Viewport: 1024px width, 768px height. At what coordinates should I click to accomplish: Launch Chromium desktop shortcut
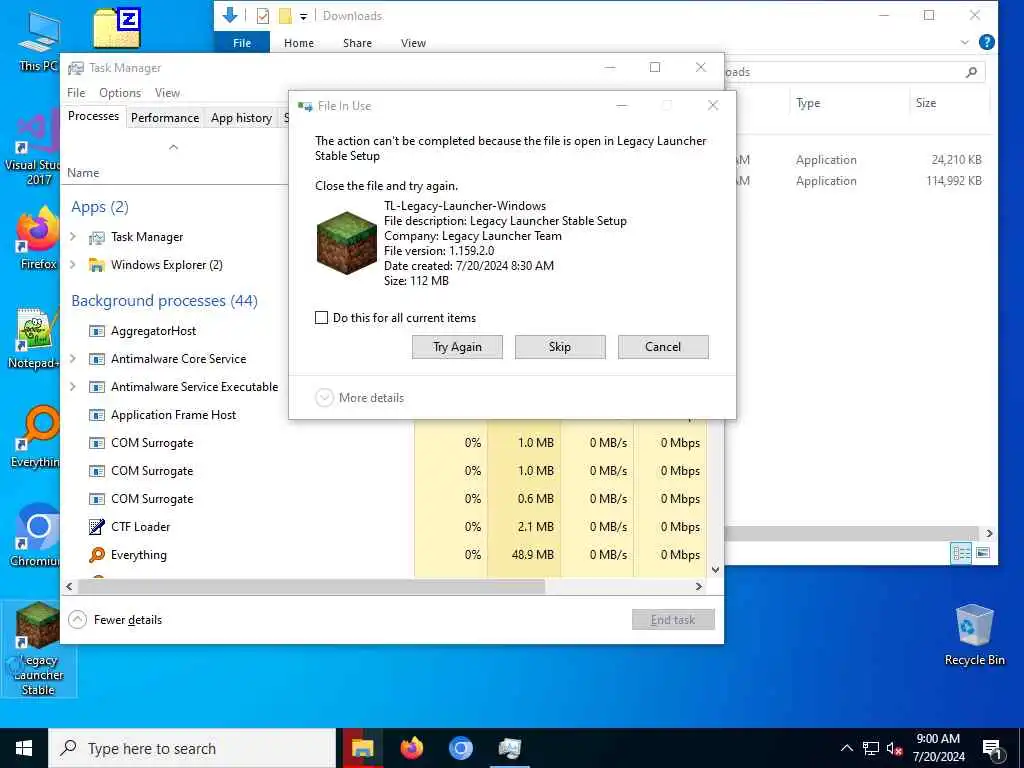35,534
